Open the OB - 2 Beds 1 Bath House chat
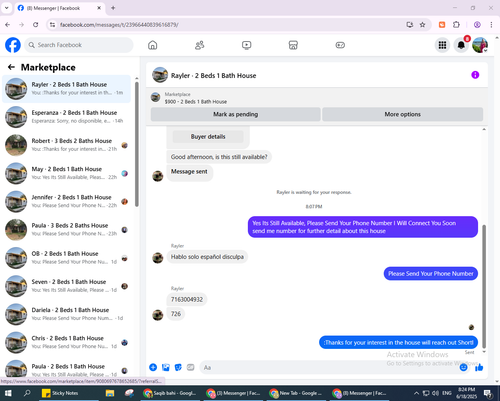This screenshot has height=401, width=500. click(66, 258)
